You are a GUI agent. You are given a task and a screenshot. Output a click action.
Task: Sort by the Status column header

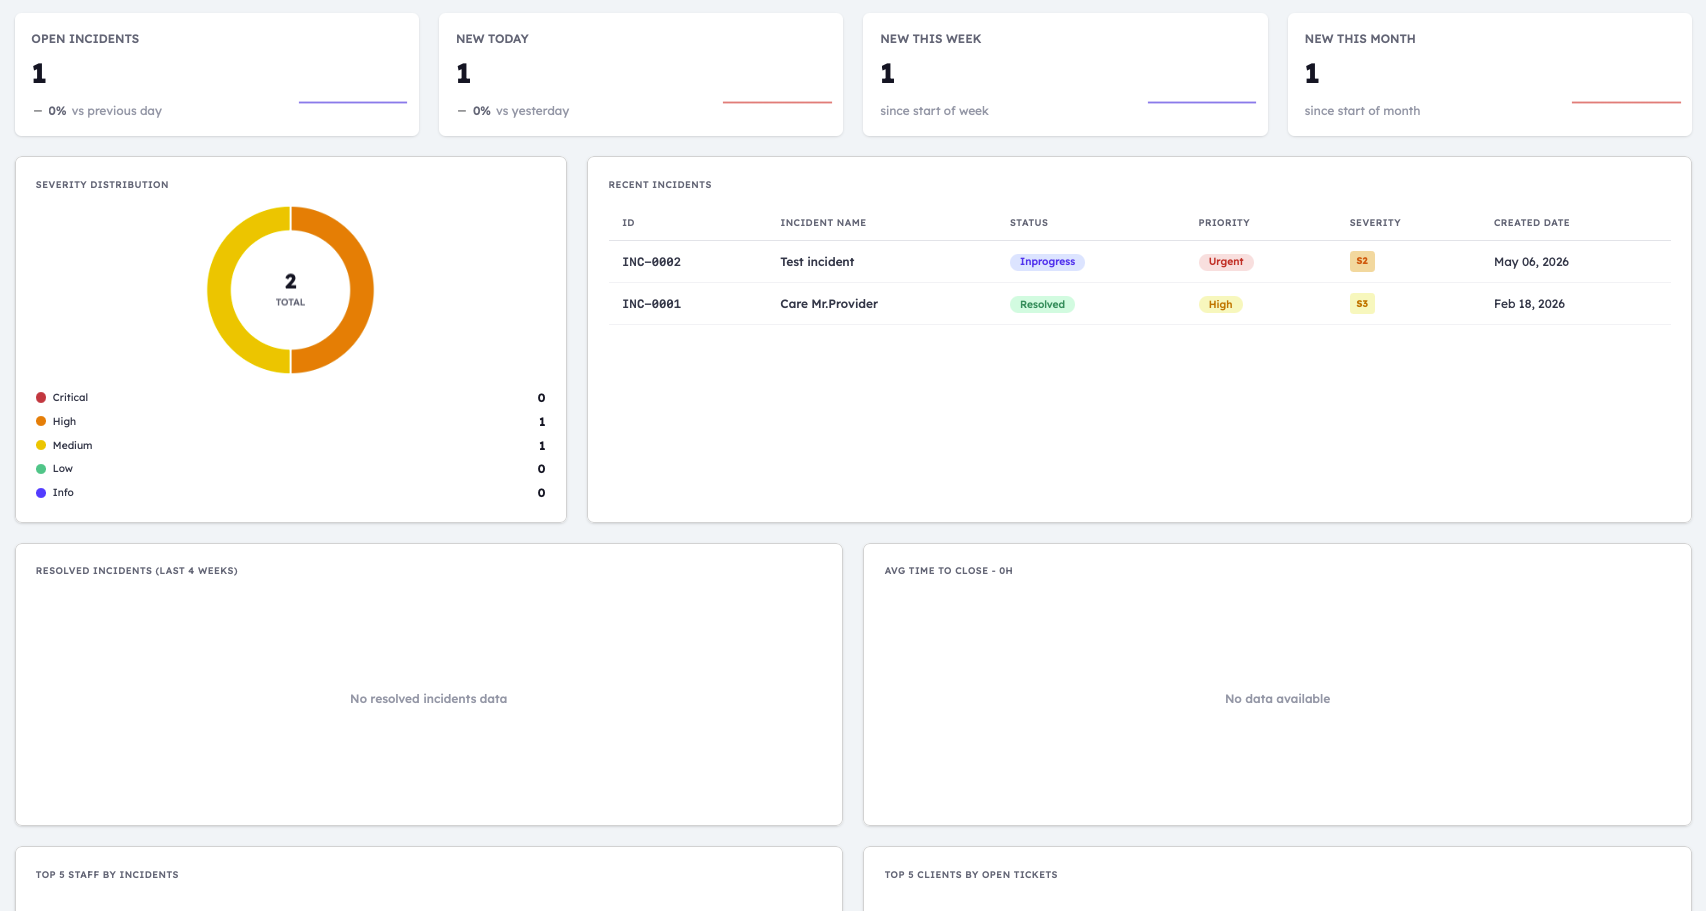point(1029,223)
